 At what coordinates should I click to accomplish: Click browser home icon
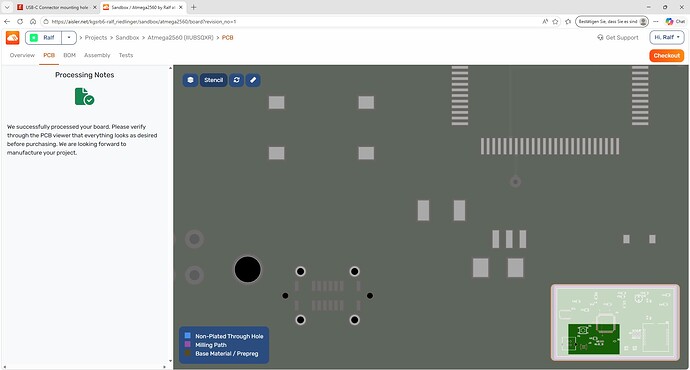pyautogui.click(x=33, y=21)
